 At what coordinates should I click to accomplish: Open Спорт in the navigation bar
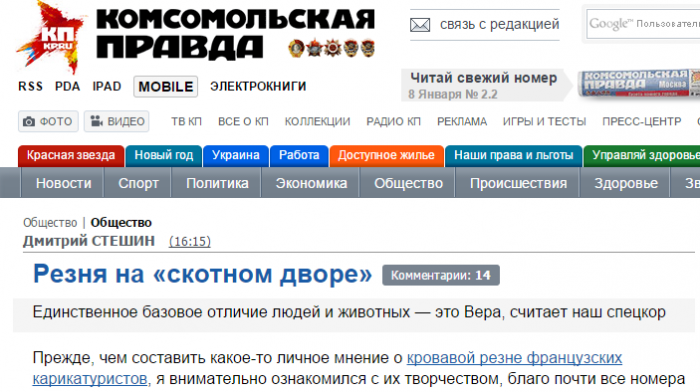(138, 183)
